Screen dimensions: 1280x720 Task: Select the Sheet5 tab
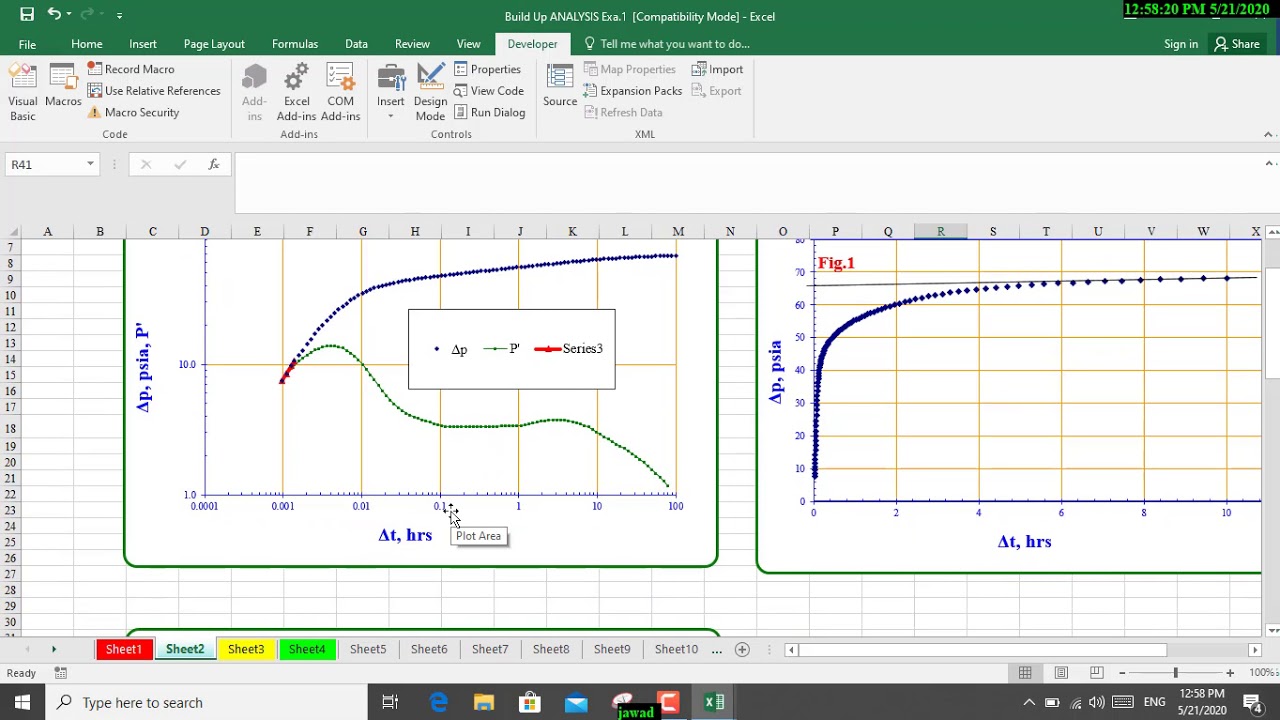[x=368, y=650]
